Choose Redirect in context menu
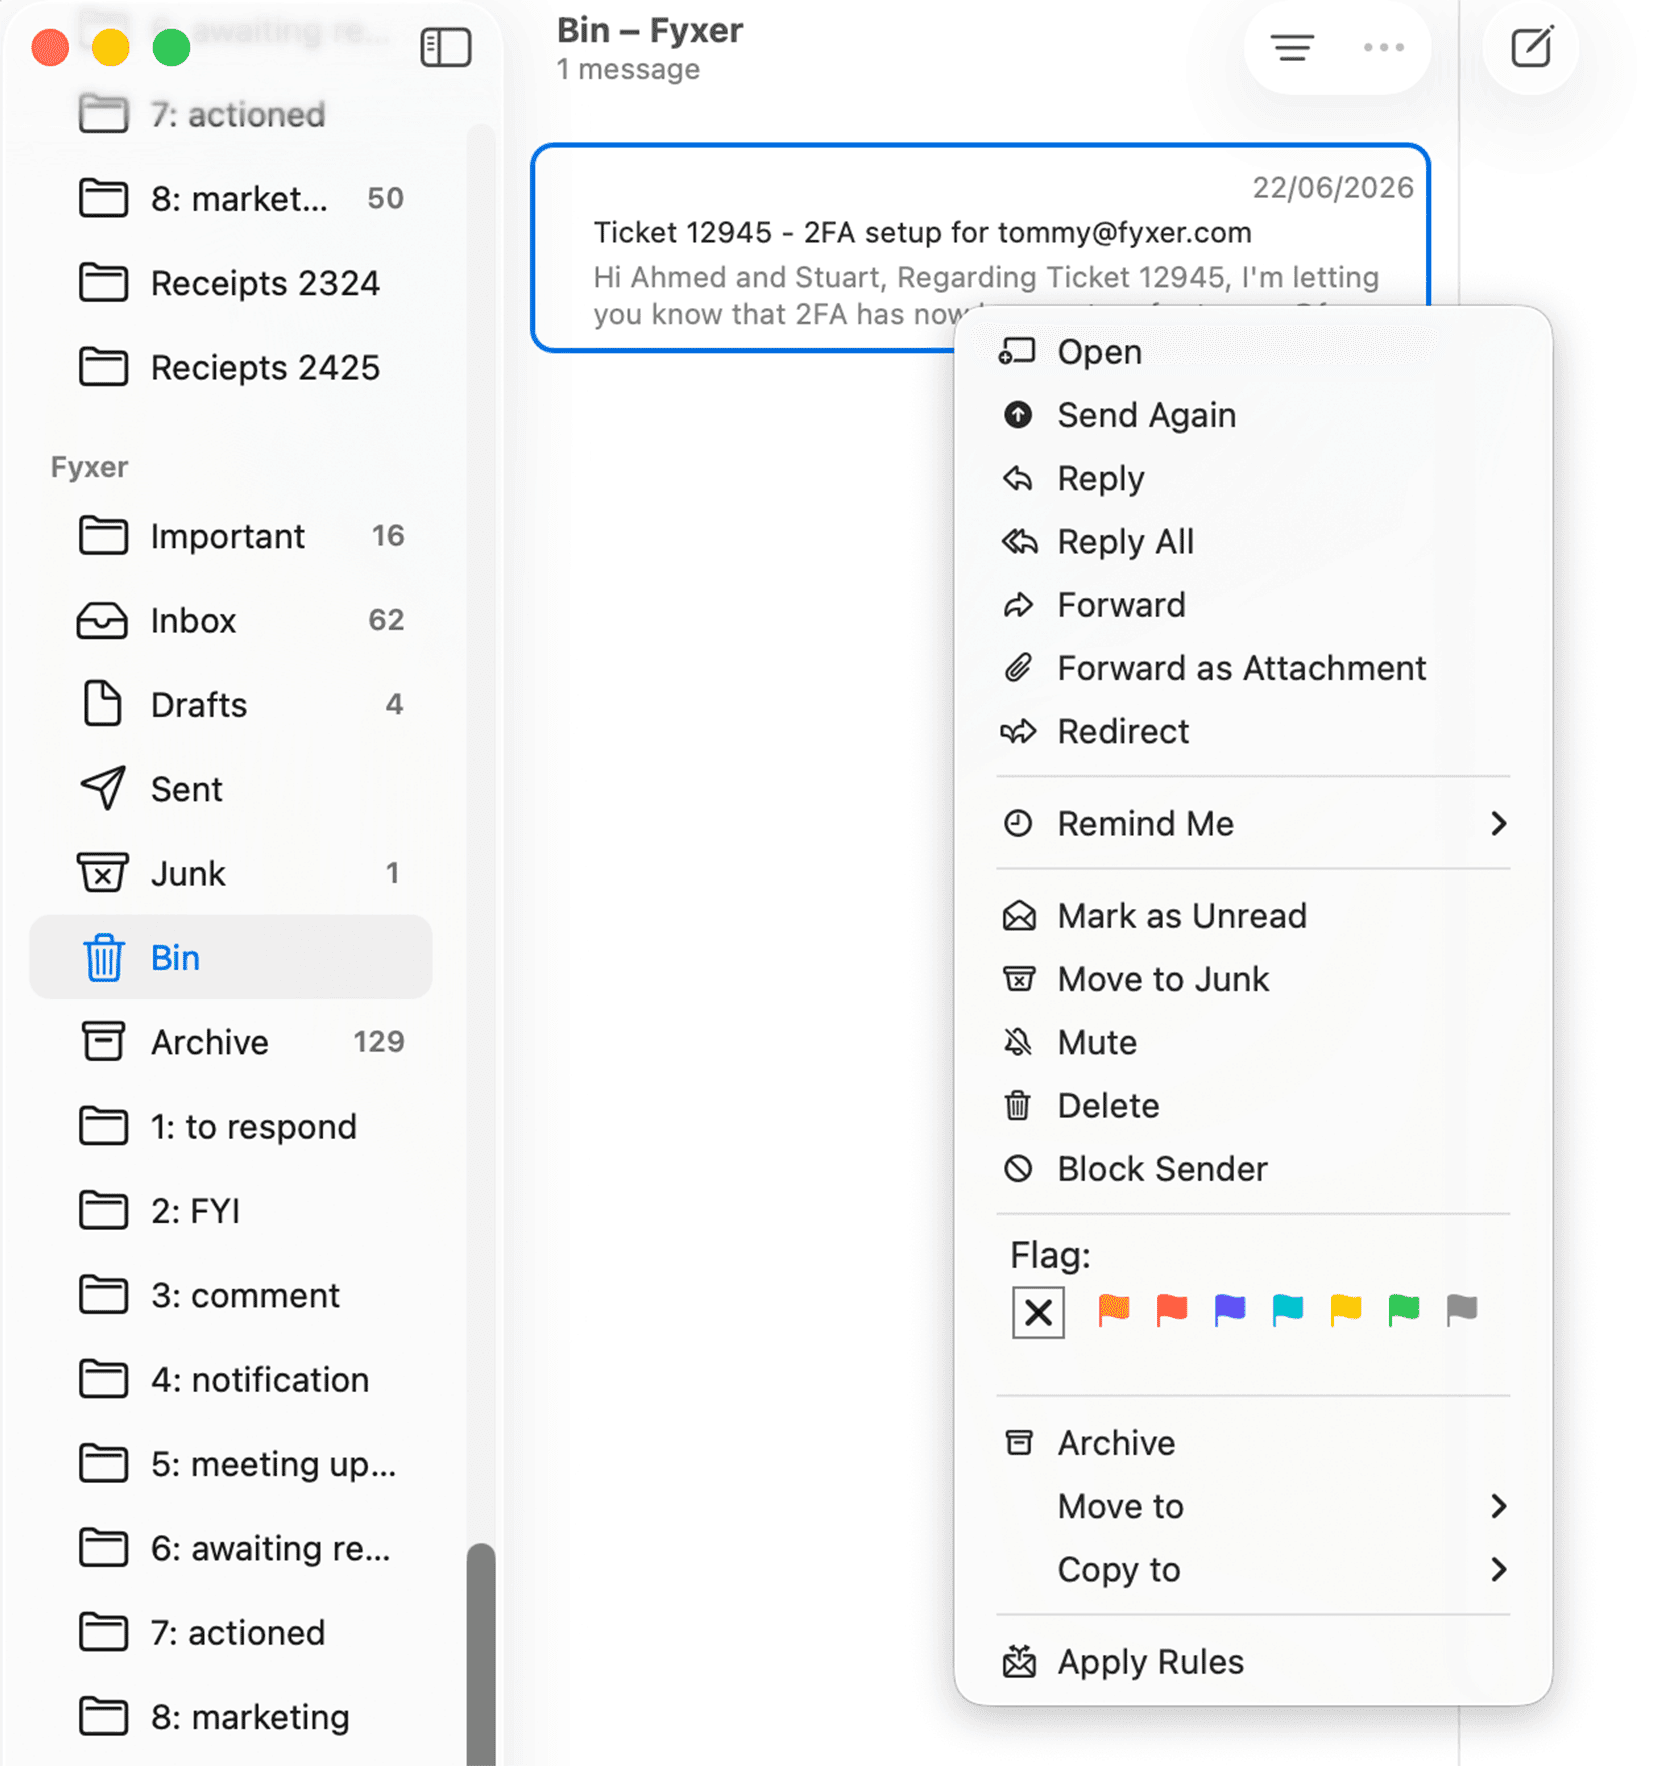The width and height of the screenshot is (1653, 1766). pyautogui.click(x=1252, y=731)
